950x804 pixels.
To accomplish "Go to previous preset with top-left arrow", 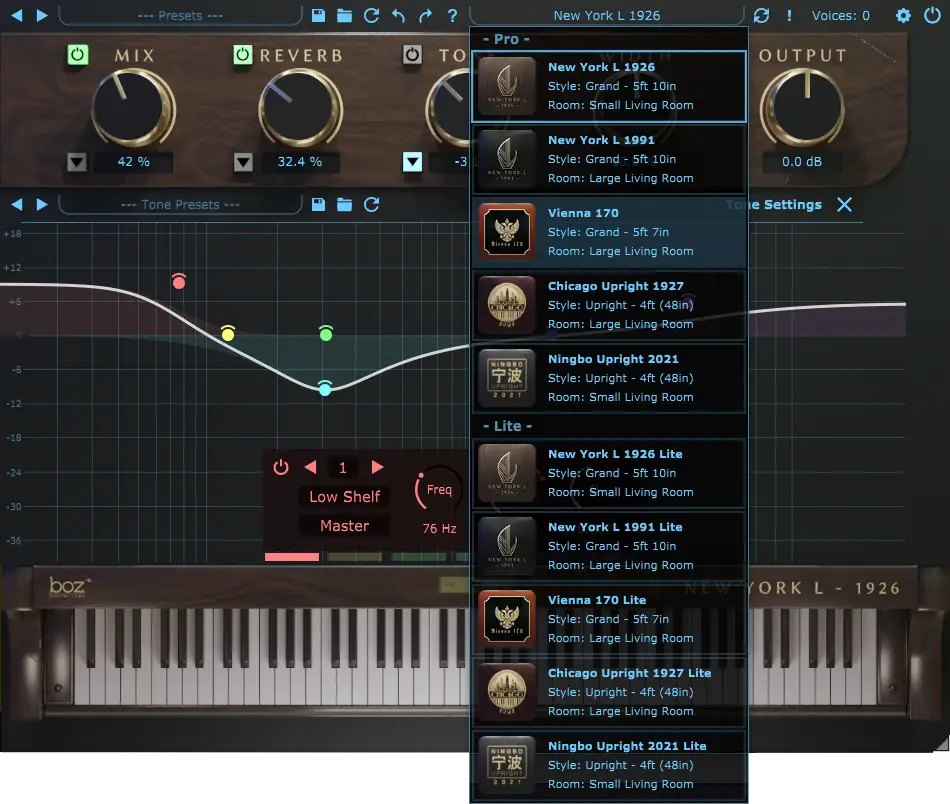I will coord(17,15).
